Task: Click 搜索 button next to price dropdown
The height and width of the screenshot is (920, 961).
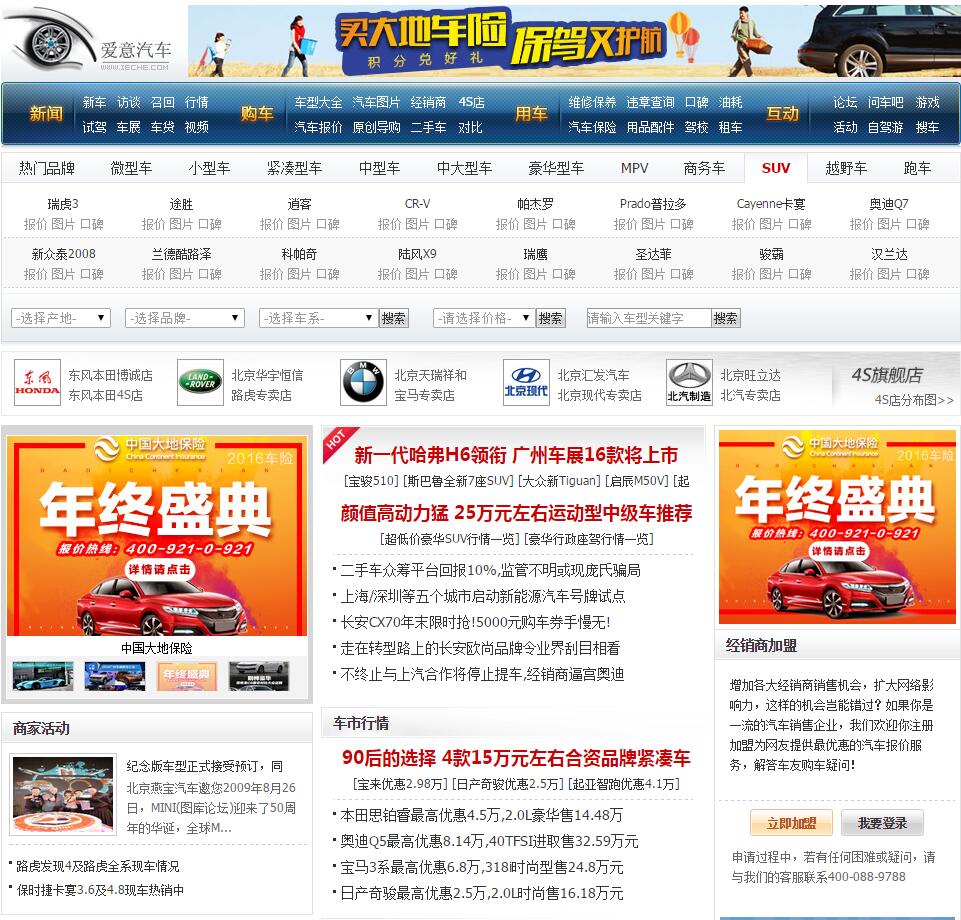Action: click(x=550, y=318)
